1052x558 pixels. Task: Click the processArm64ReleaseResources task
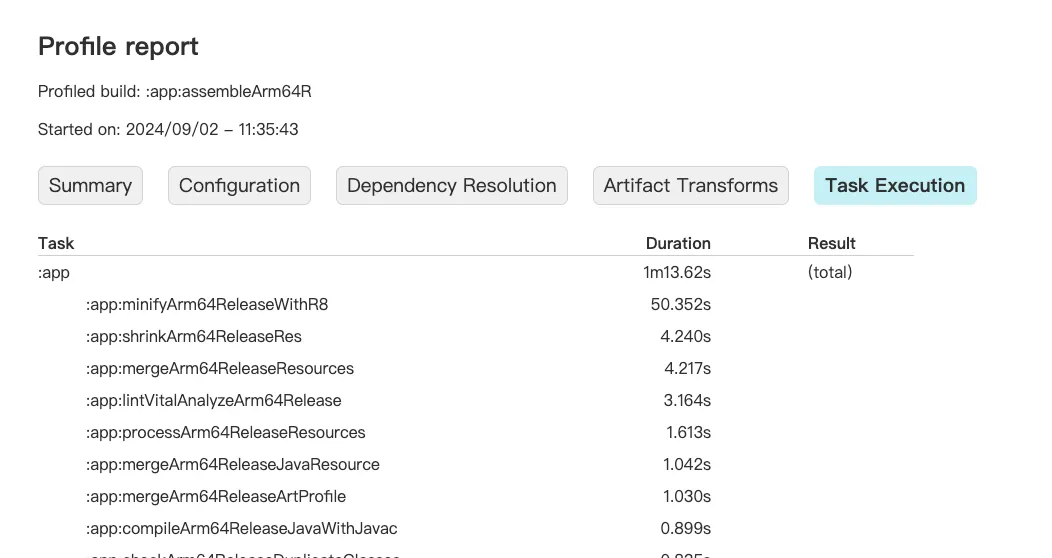pos(226,432)
